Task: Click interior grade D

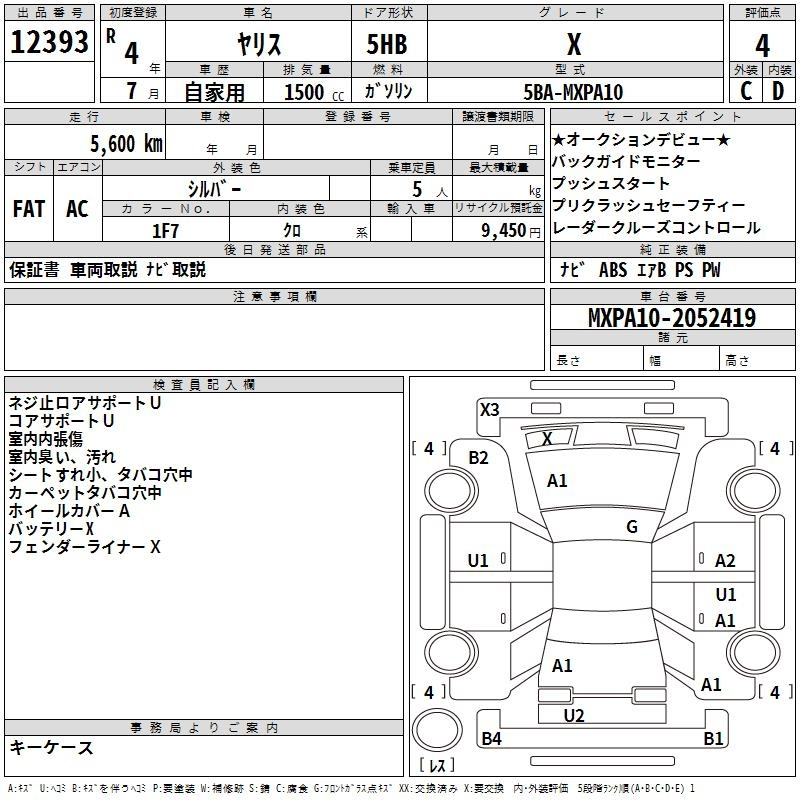Action: tap(778, 91)
